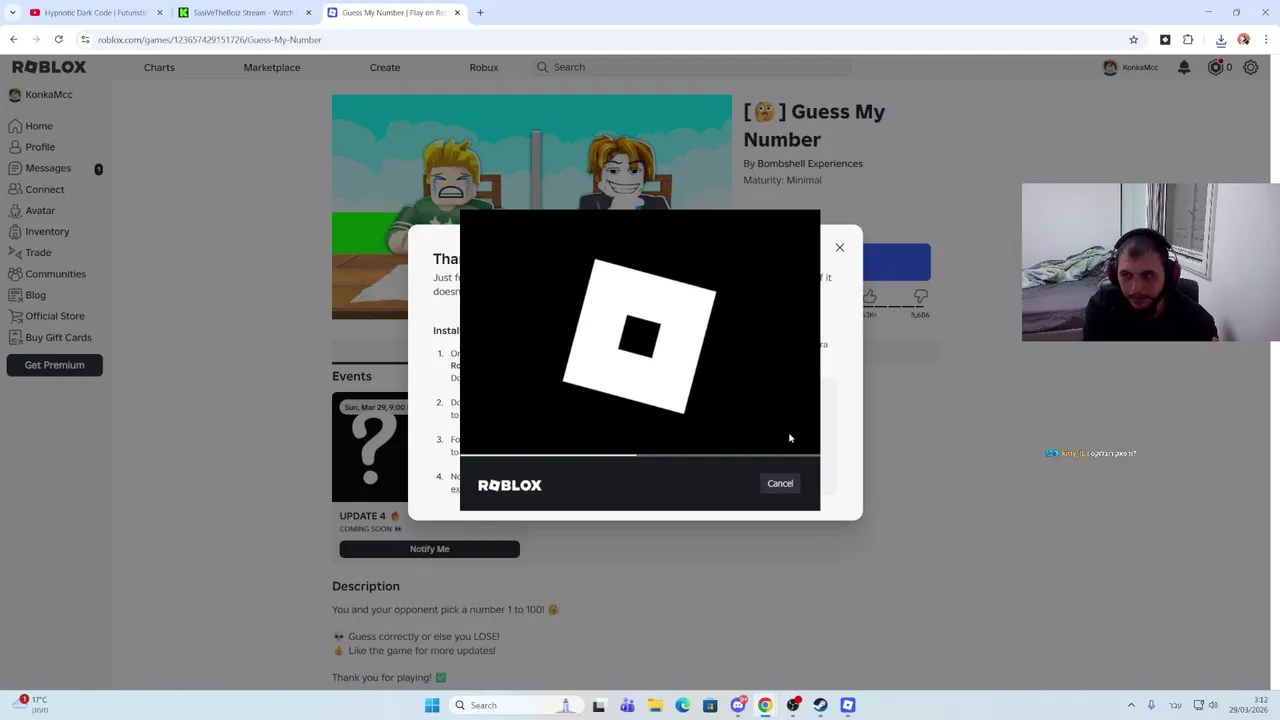Click the Roblox logo in header

(x=49, y=67)
